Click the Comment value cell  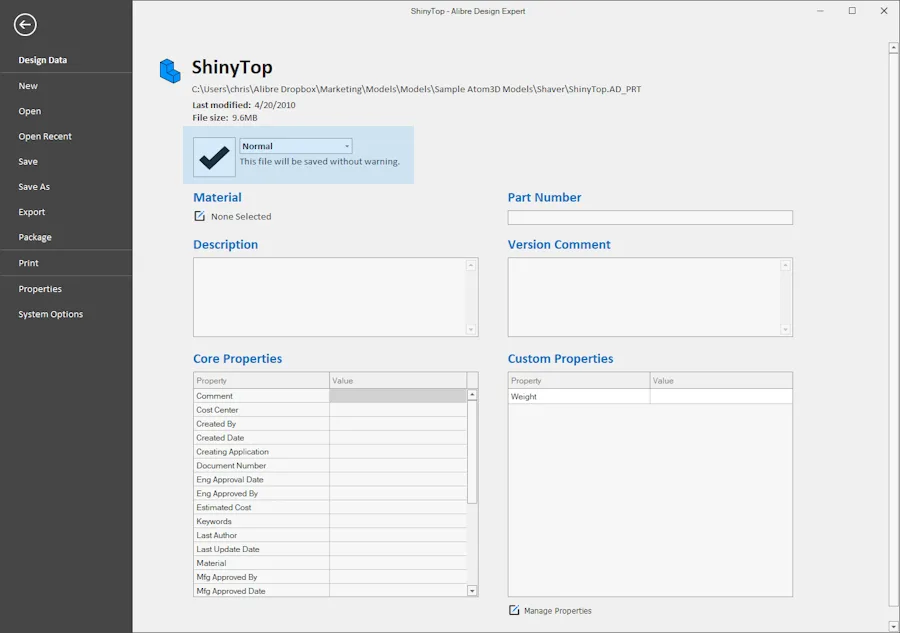398,395
